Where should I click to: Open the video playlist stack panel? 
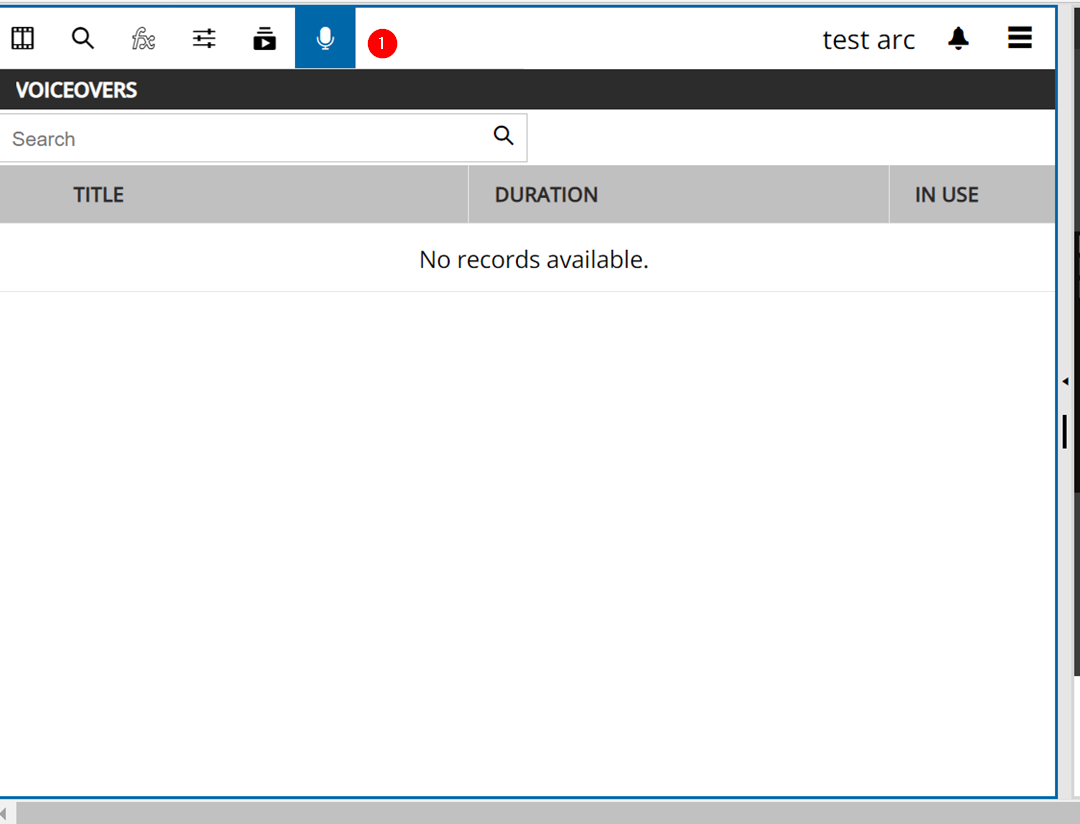[264, 39]
